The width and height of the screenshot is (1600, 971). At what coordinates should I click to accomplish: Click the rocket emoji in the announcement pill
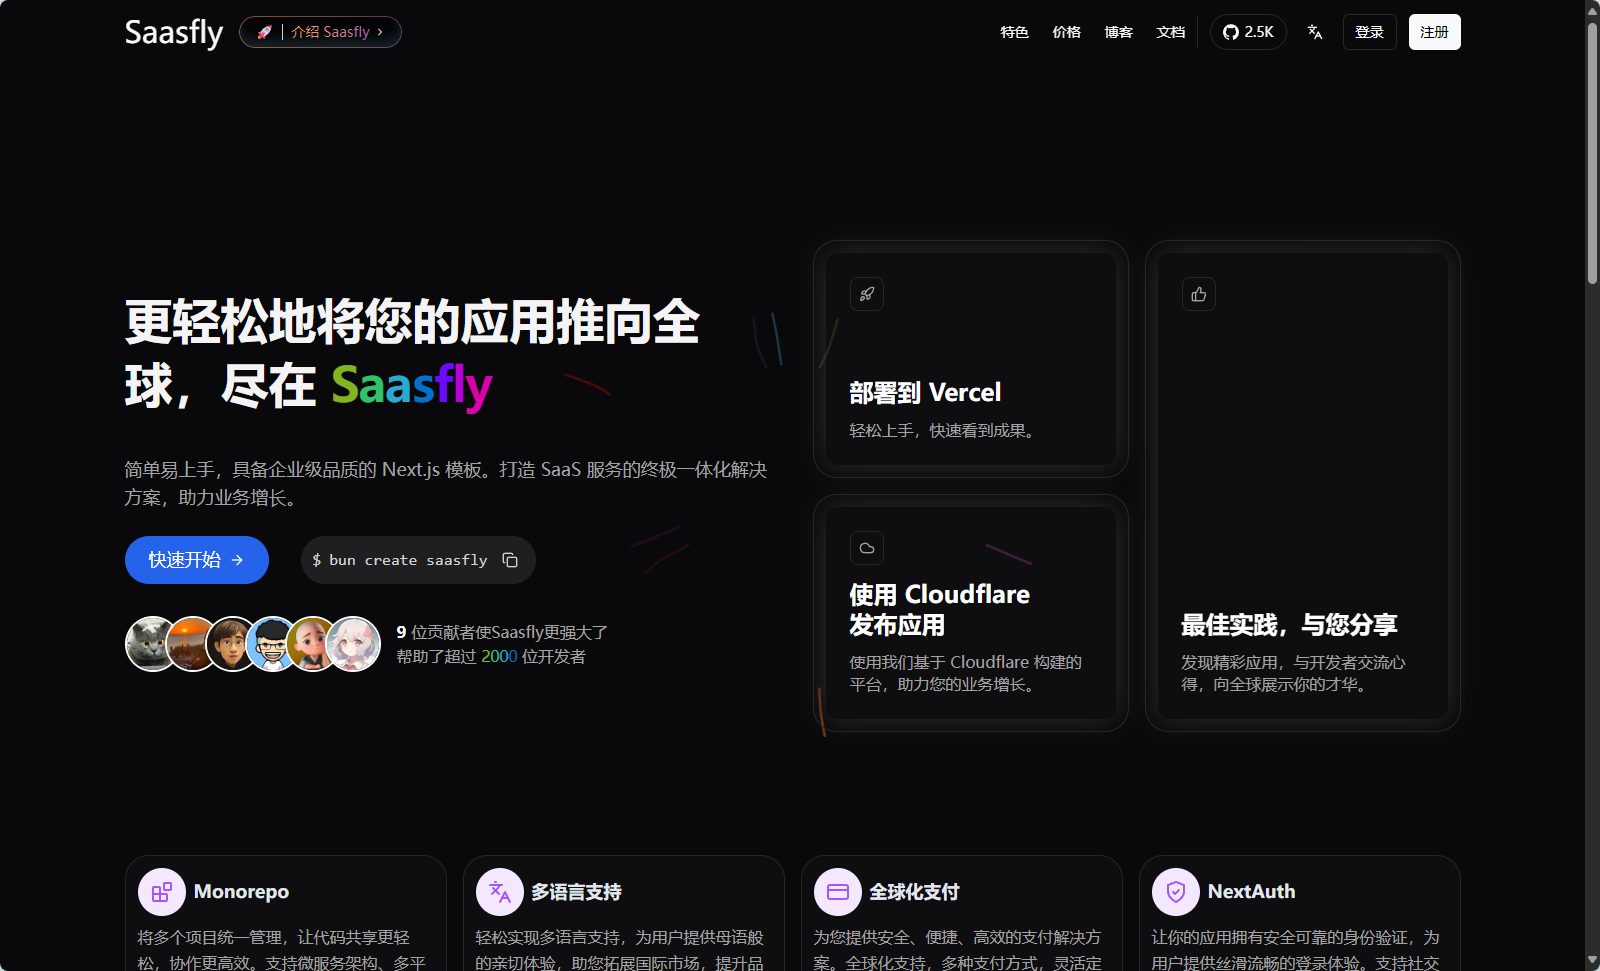[x=264, y=32]
